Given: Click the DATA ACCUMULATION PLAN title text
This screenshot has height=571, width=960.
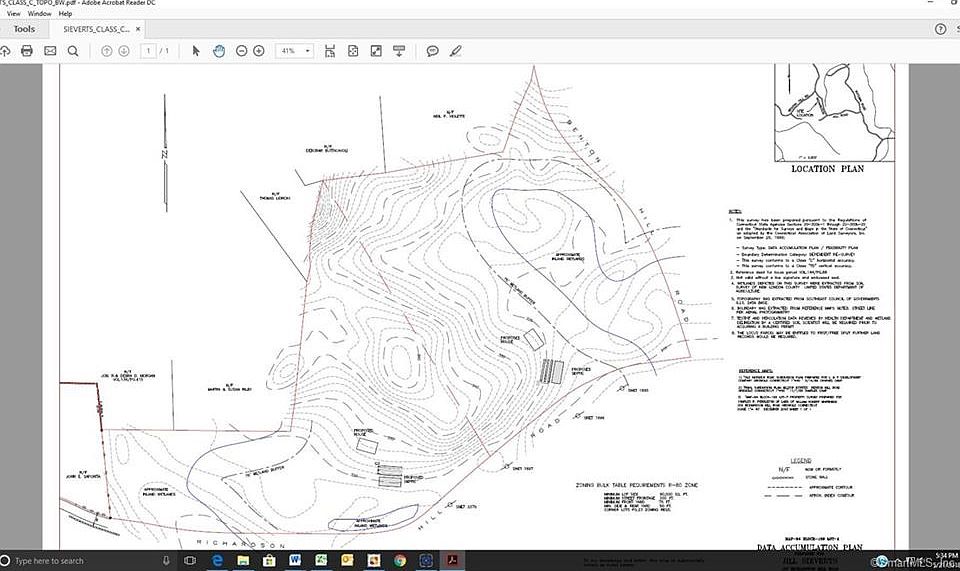Looking at the screenshot, I should [x=809, y=547].
